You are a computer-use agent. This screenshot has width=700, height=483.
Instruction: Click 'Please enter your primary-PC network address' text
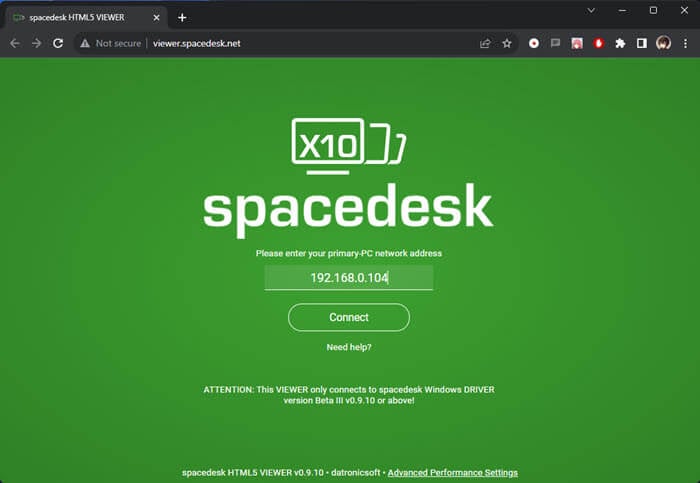349,253
